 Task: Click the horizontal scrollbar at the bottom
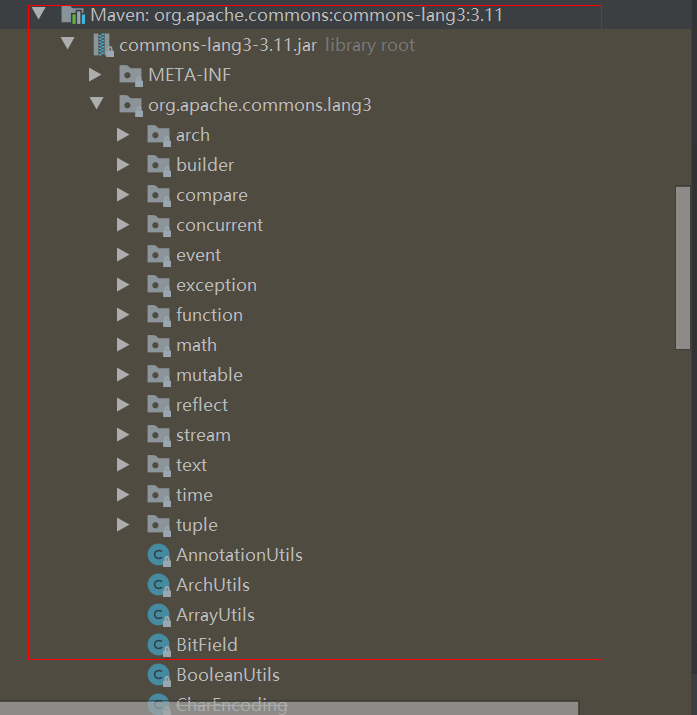click(x=289, y=708)
